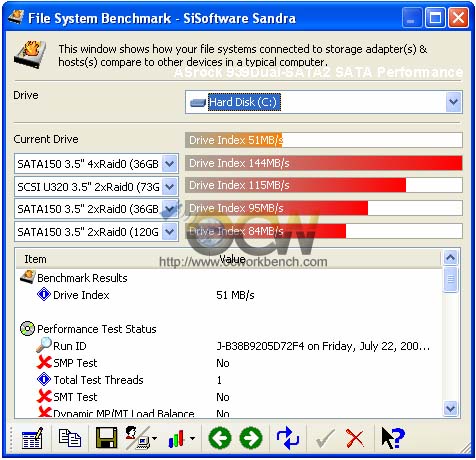Click the blue refresh arrows icon
This screenshot has height=460, width=476.
coord(288,438)
